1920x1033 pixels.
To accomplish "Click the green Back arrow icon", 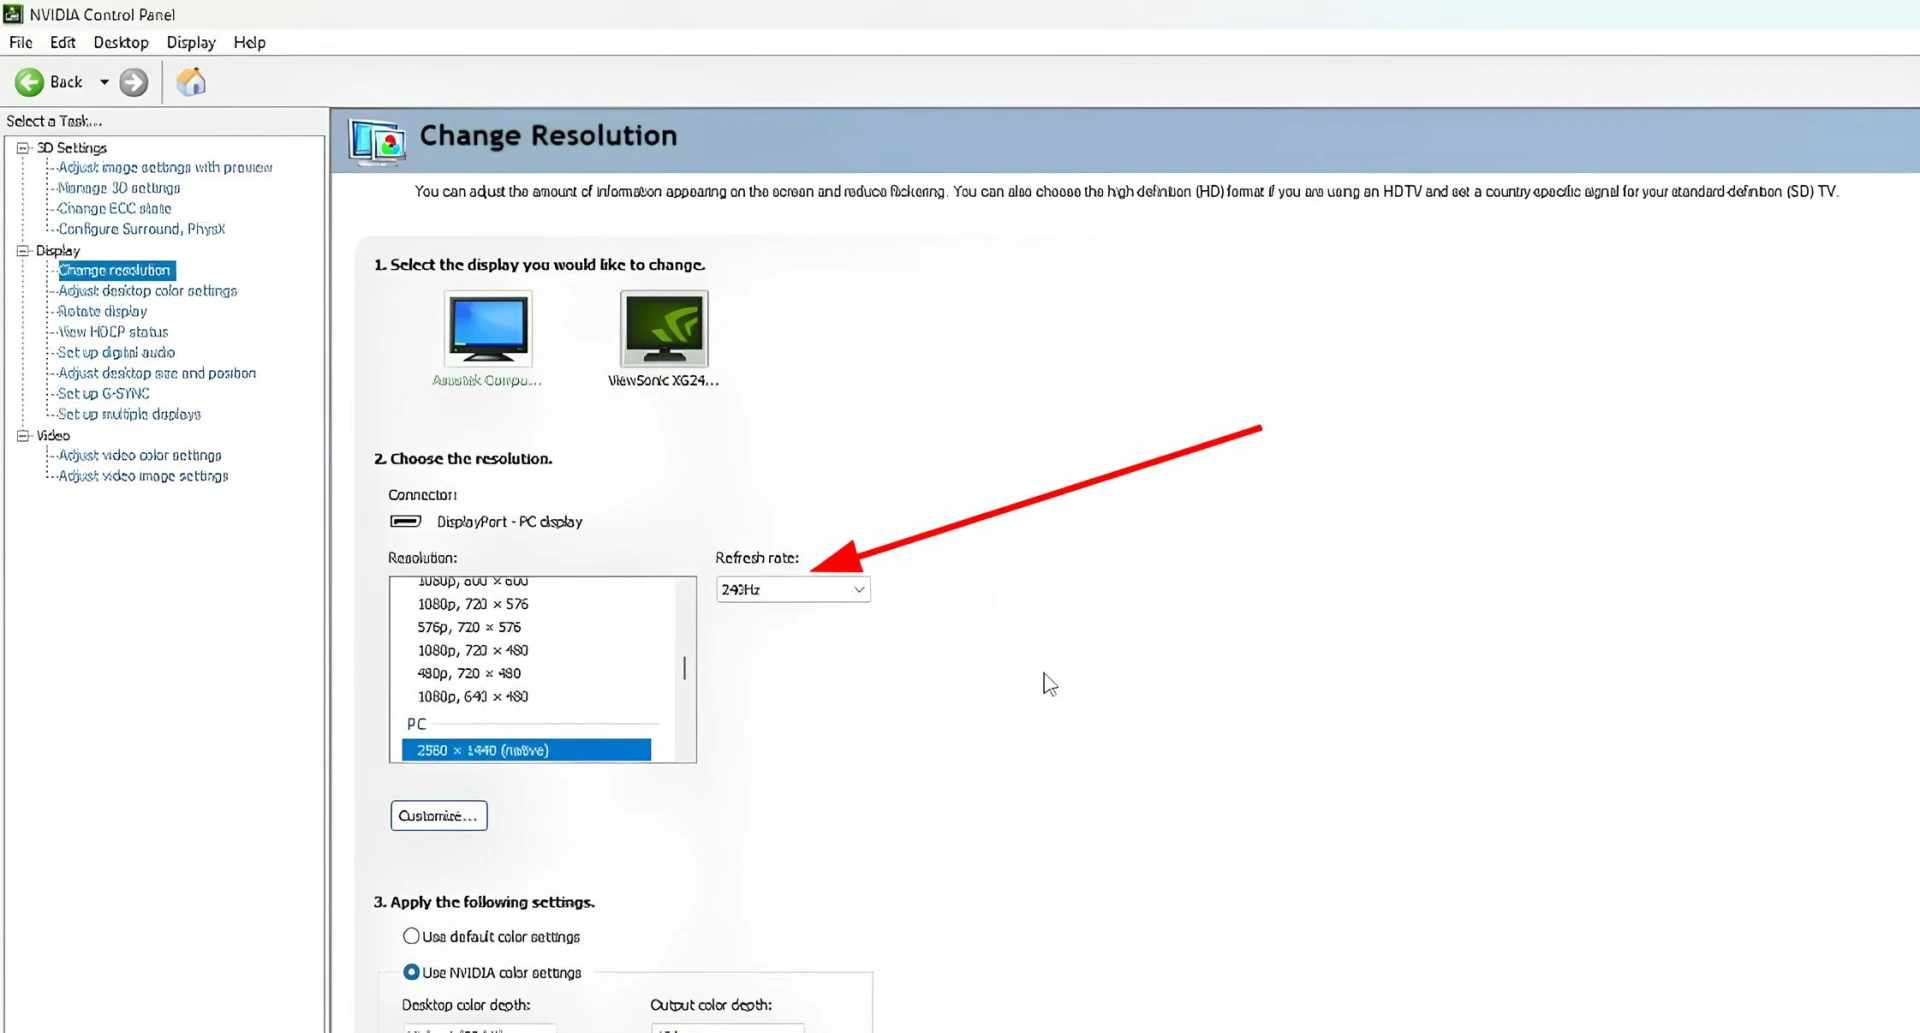I will pyautogui.click(x=29, y=82).
